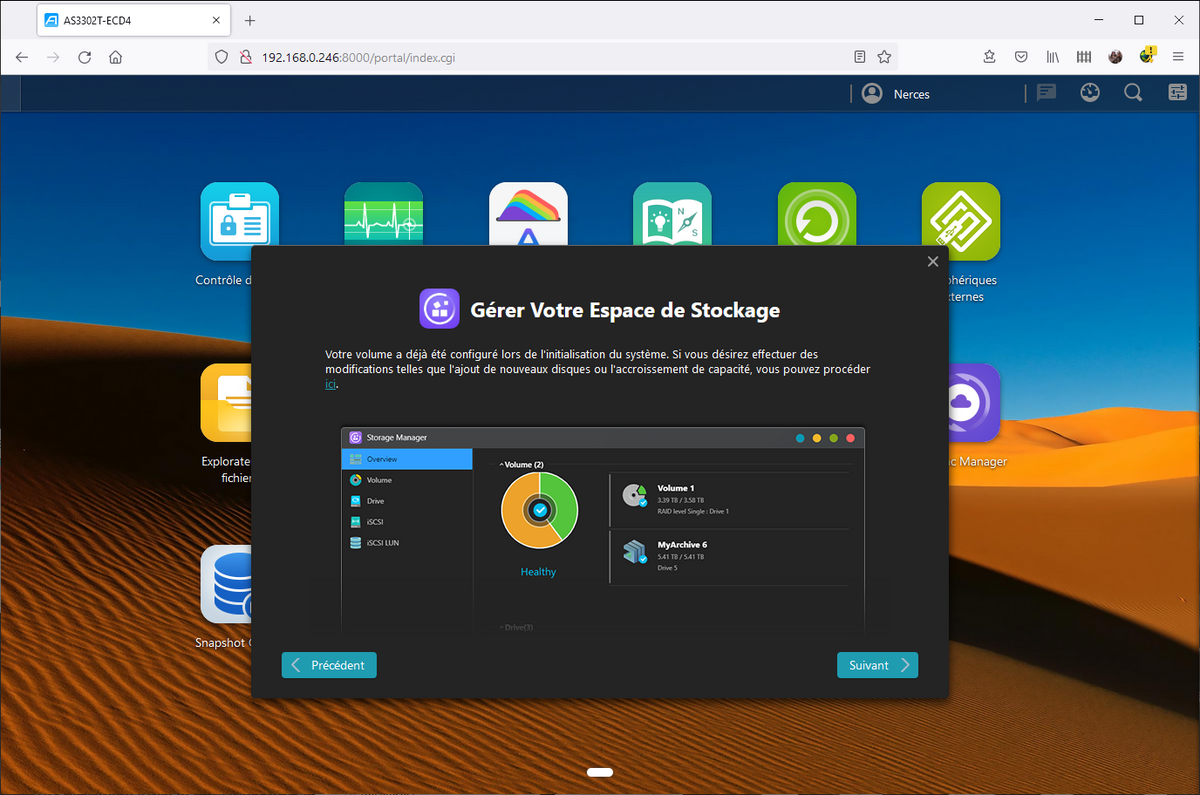
Task: Open the Nerces account menu
Action: (911, 94)
